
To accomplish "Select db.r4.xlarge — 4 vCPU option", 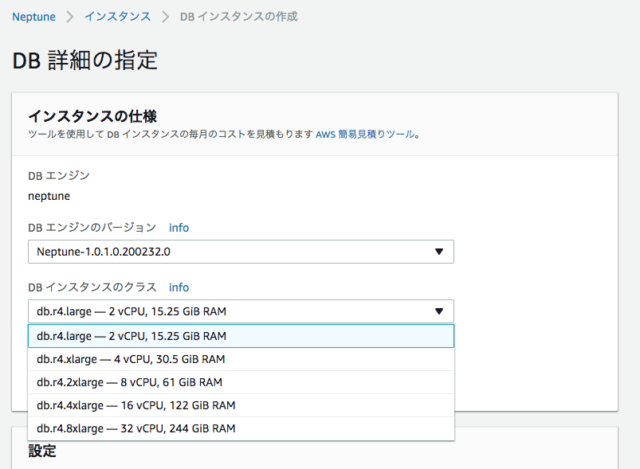I will click(x=241, y=359).
